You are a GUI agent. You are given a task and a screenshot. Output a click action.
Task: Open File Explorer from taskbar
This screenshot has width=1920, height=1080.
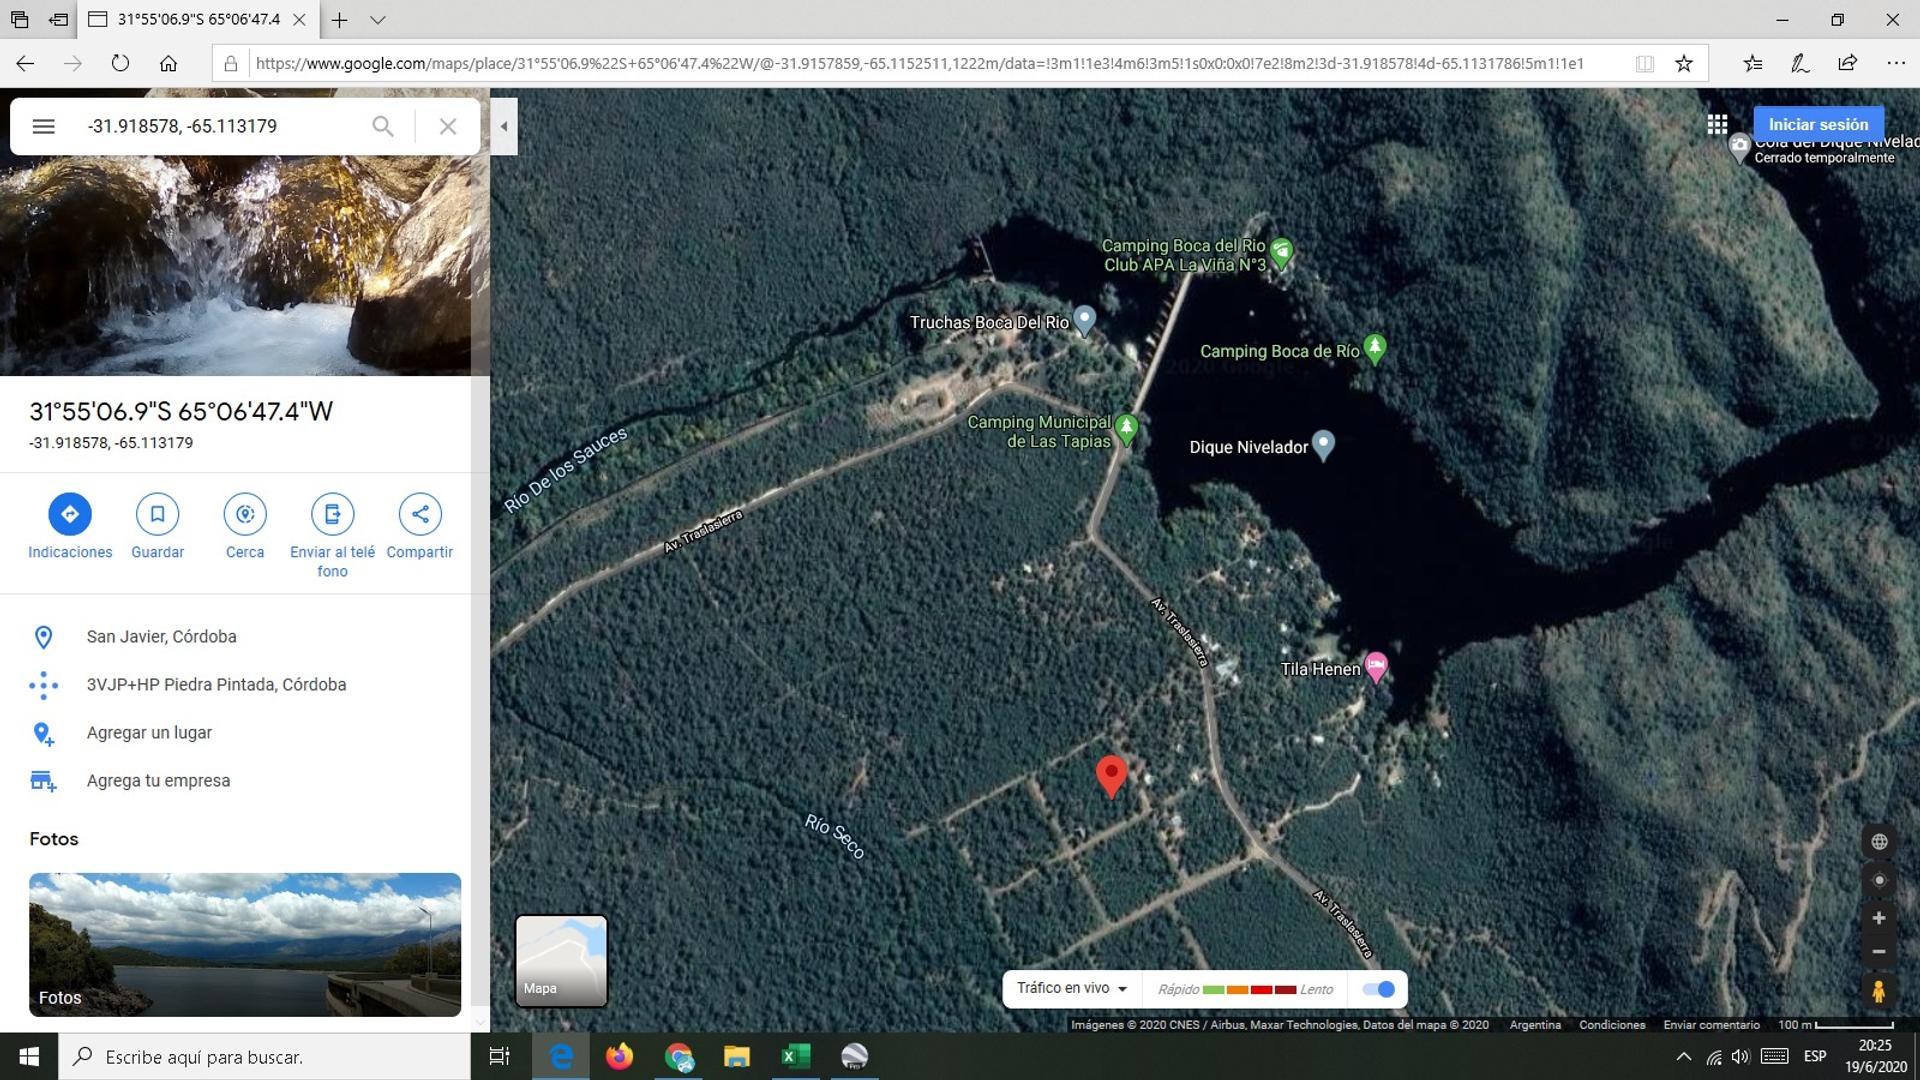tap(737, 1056)
